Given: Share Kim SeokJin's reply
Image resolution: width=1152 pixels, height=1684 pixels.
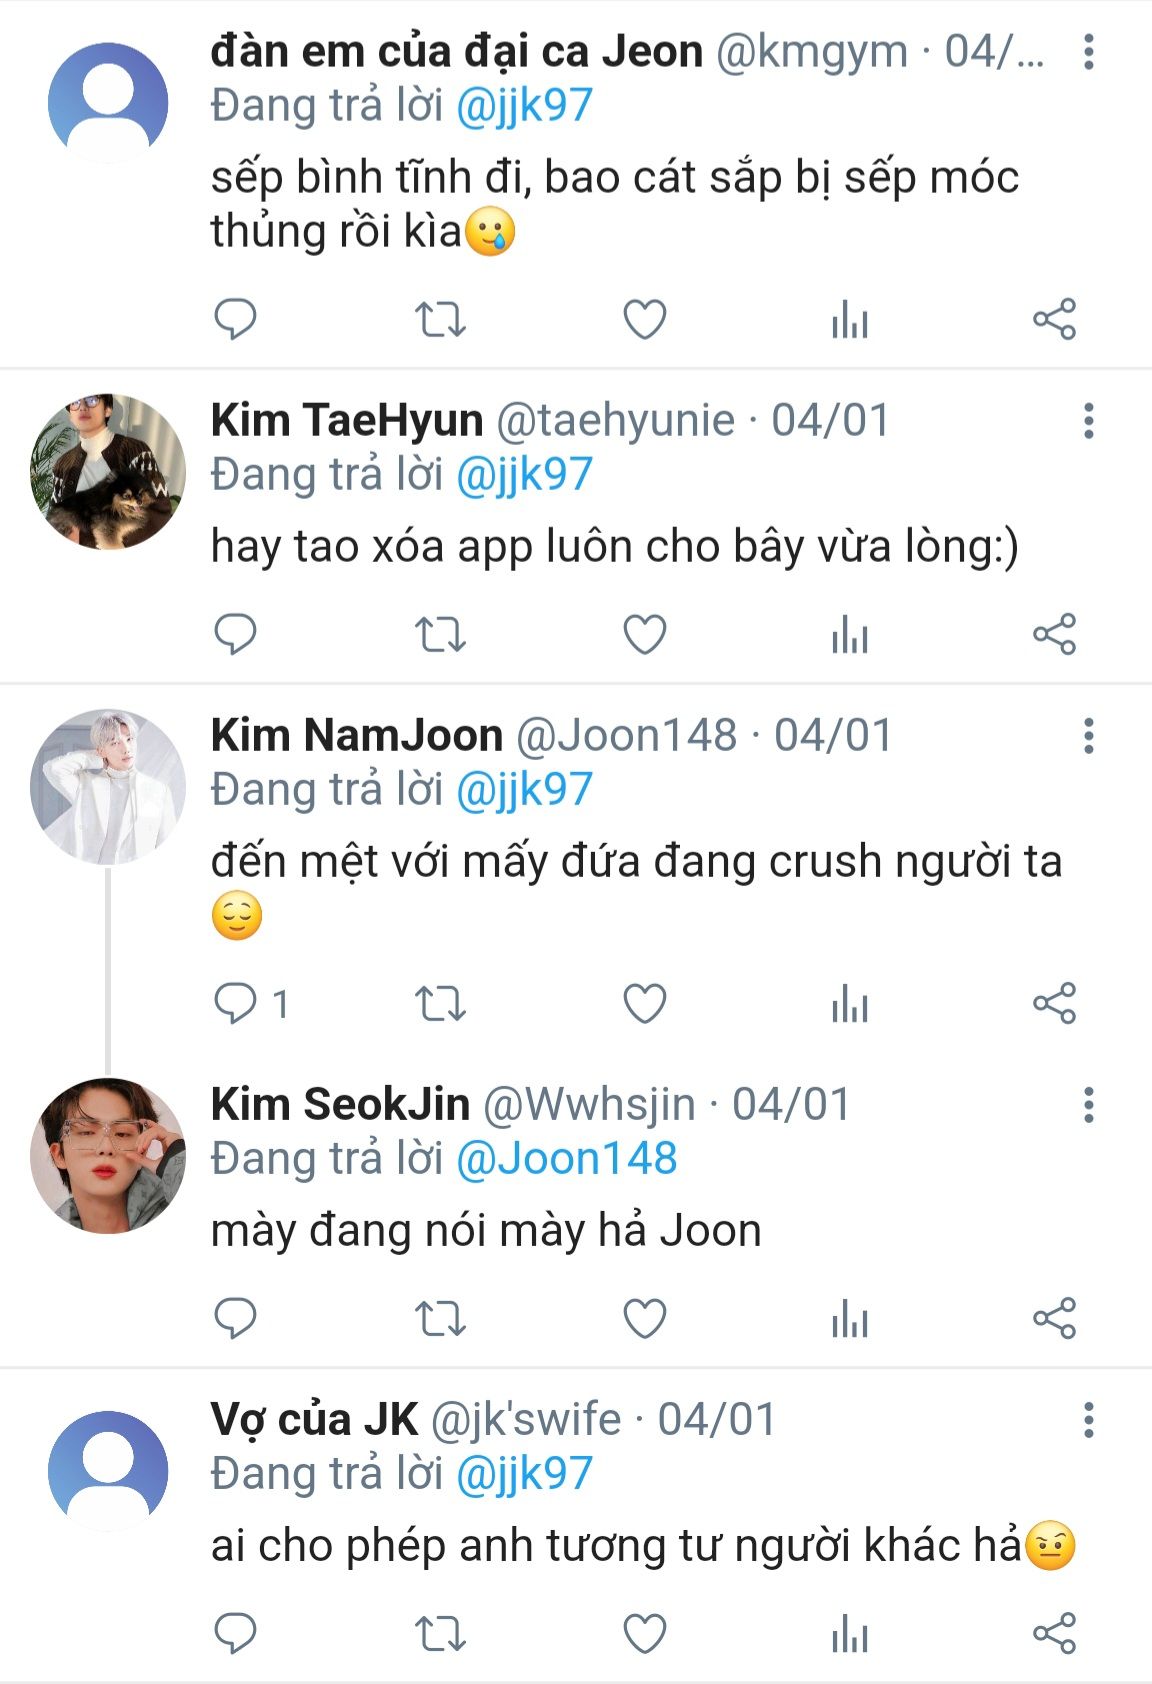Looking at the screenshot, I should 1054,1319.
